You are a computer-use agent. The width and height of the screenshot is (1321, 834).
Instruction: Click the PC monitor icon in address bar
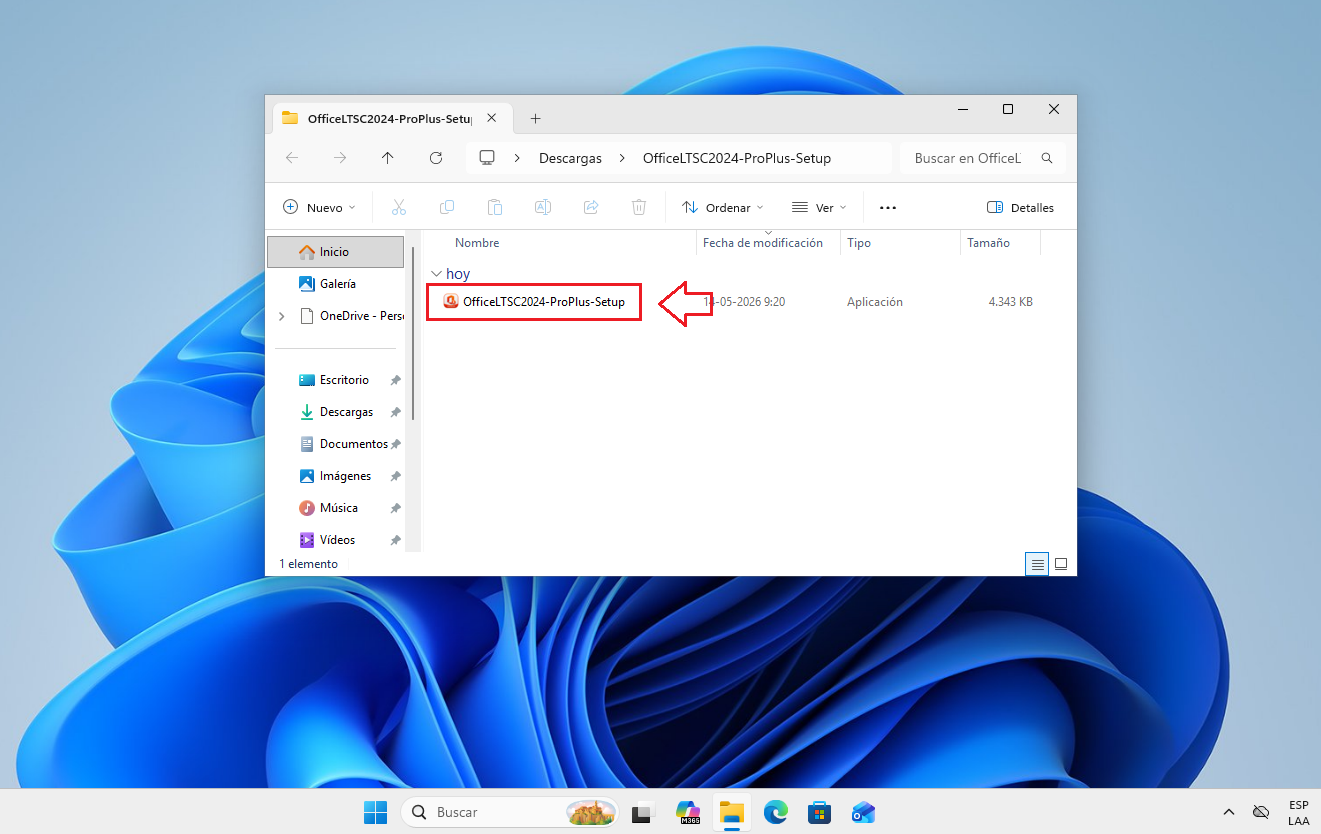coord(487,158)
